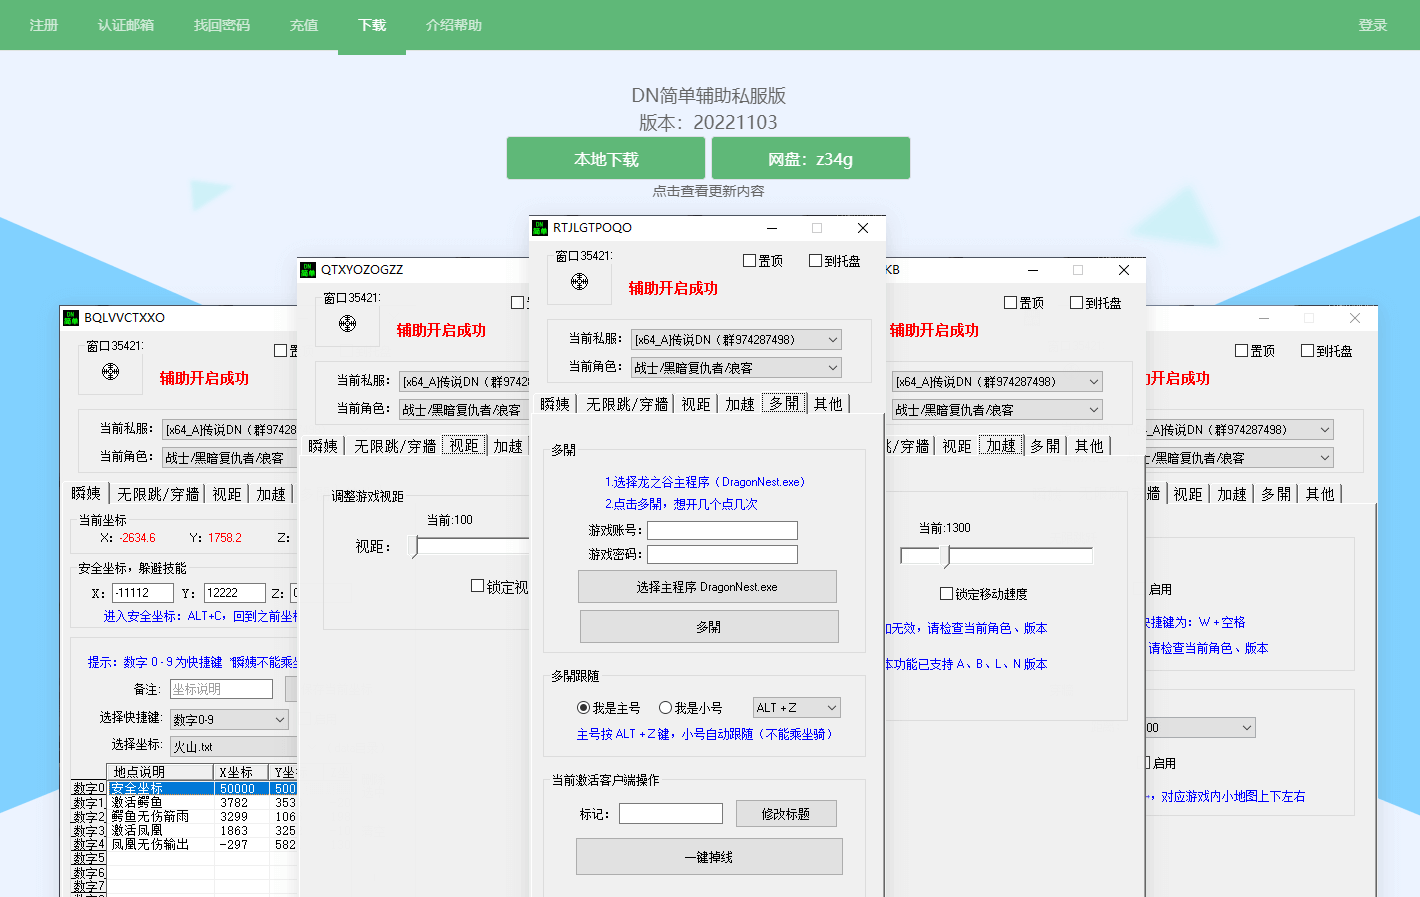Expand 当前私服 dropdown in RTJLGTPOQO window
1420x897 pixels.
[x=736, y=340]
